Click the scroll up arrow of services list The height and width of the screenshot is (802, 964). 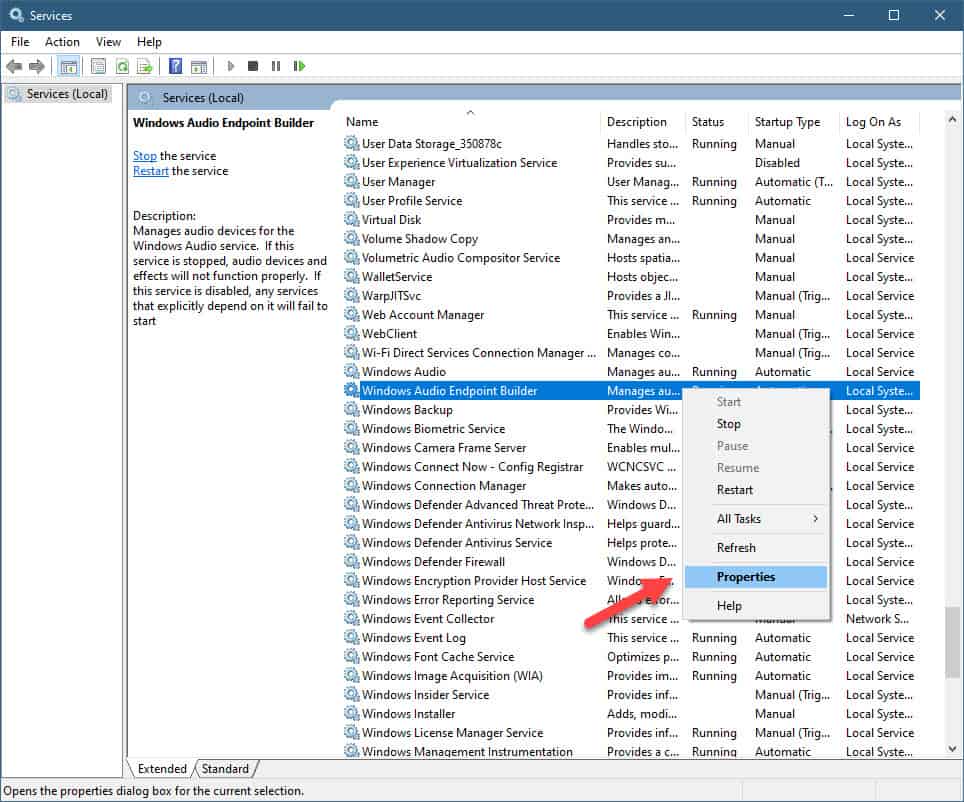click(952, 120)
